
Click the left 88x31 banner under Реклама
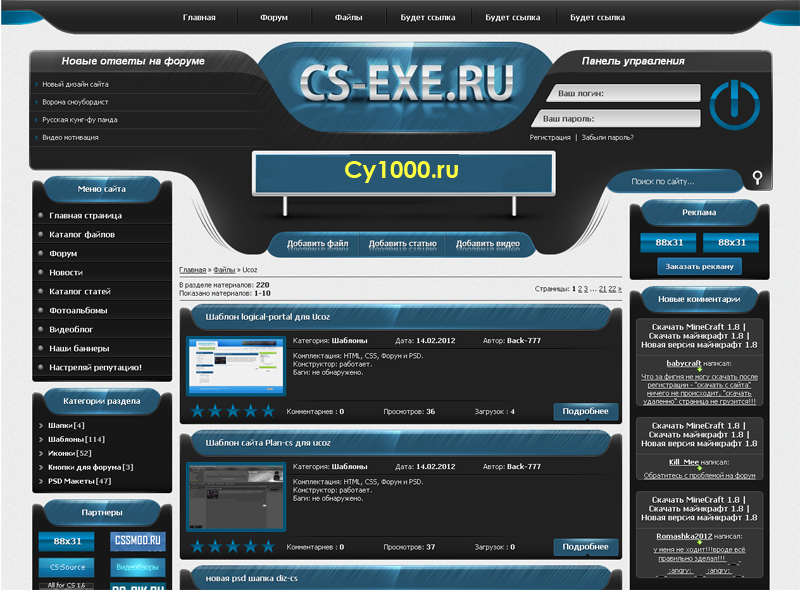coord(668,242)
